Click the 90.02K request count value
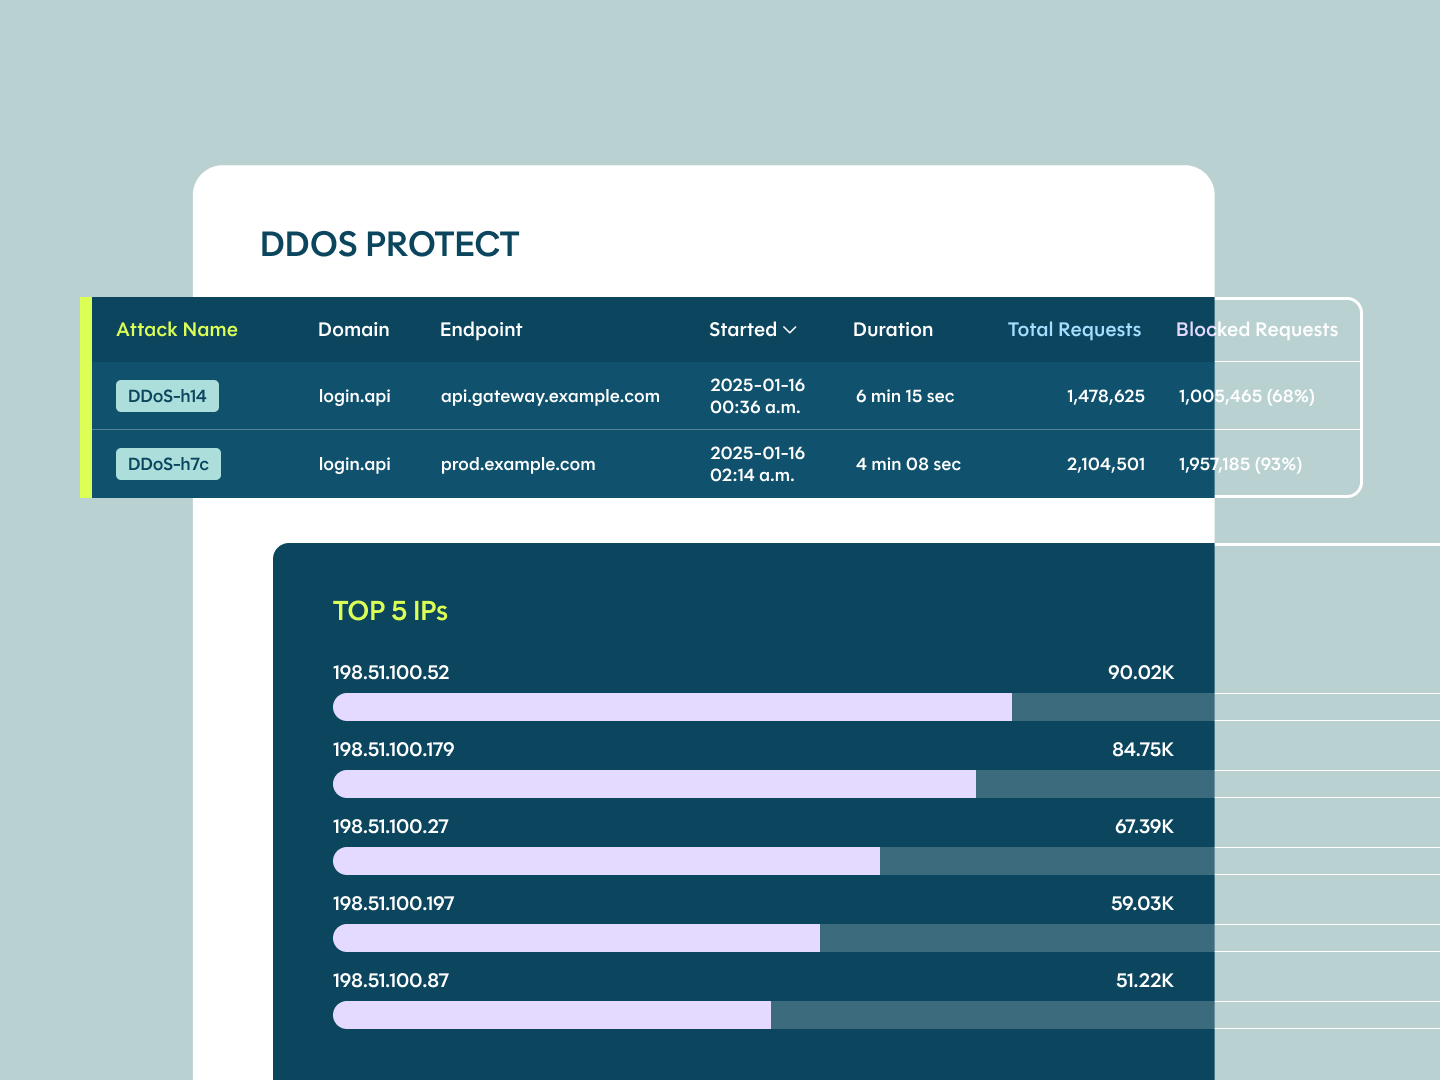Viewport: 1440px width, 1080px height. click(x=1141, y=673)
